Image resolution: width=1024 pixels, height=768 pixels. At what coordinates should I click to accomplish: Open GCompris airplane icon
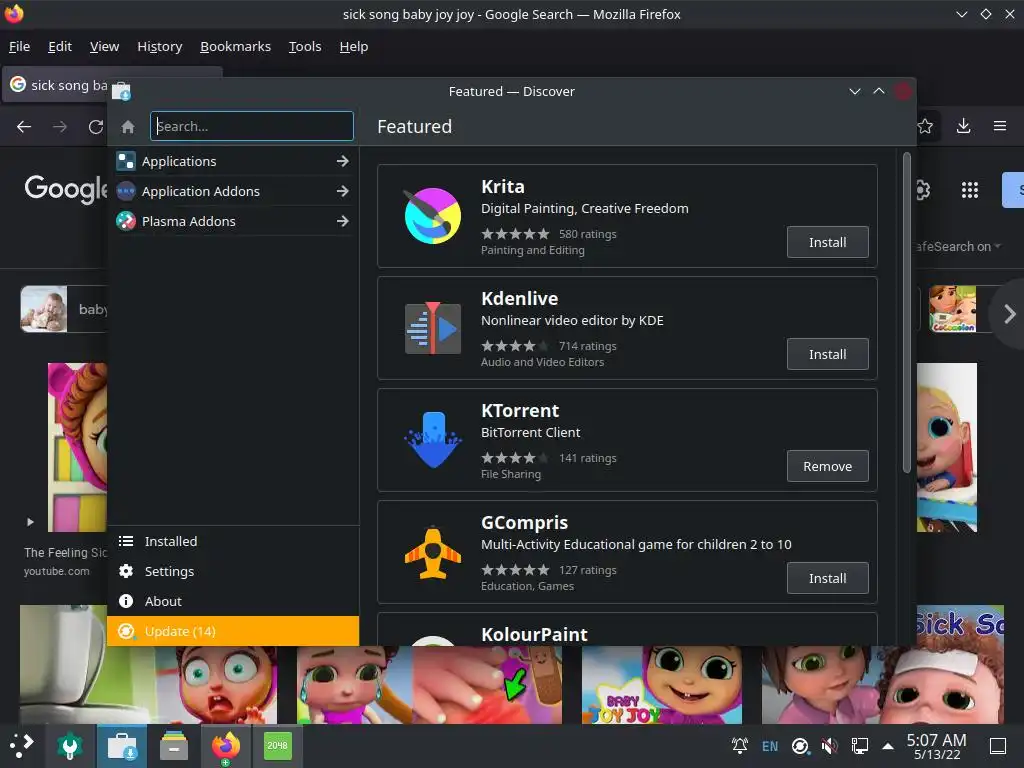pos(432,552)
